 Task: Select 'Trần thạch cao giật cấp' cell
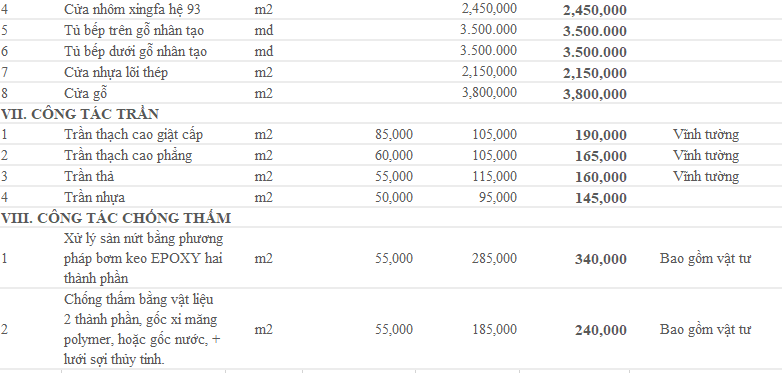coord(133,135)
